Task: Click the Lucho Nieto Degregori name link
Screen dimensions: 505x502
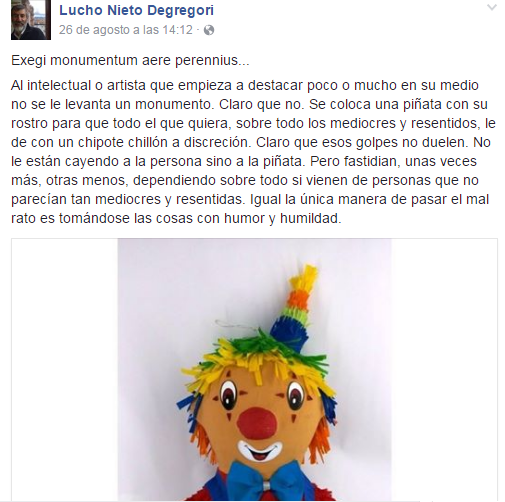Action: tap(136, 10)
